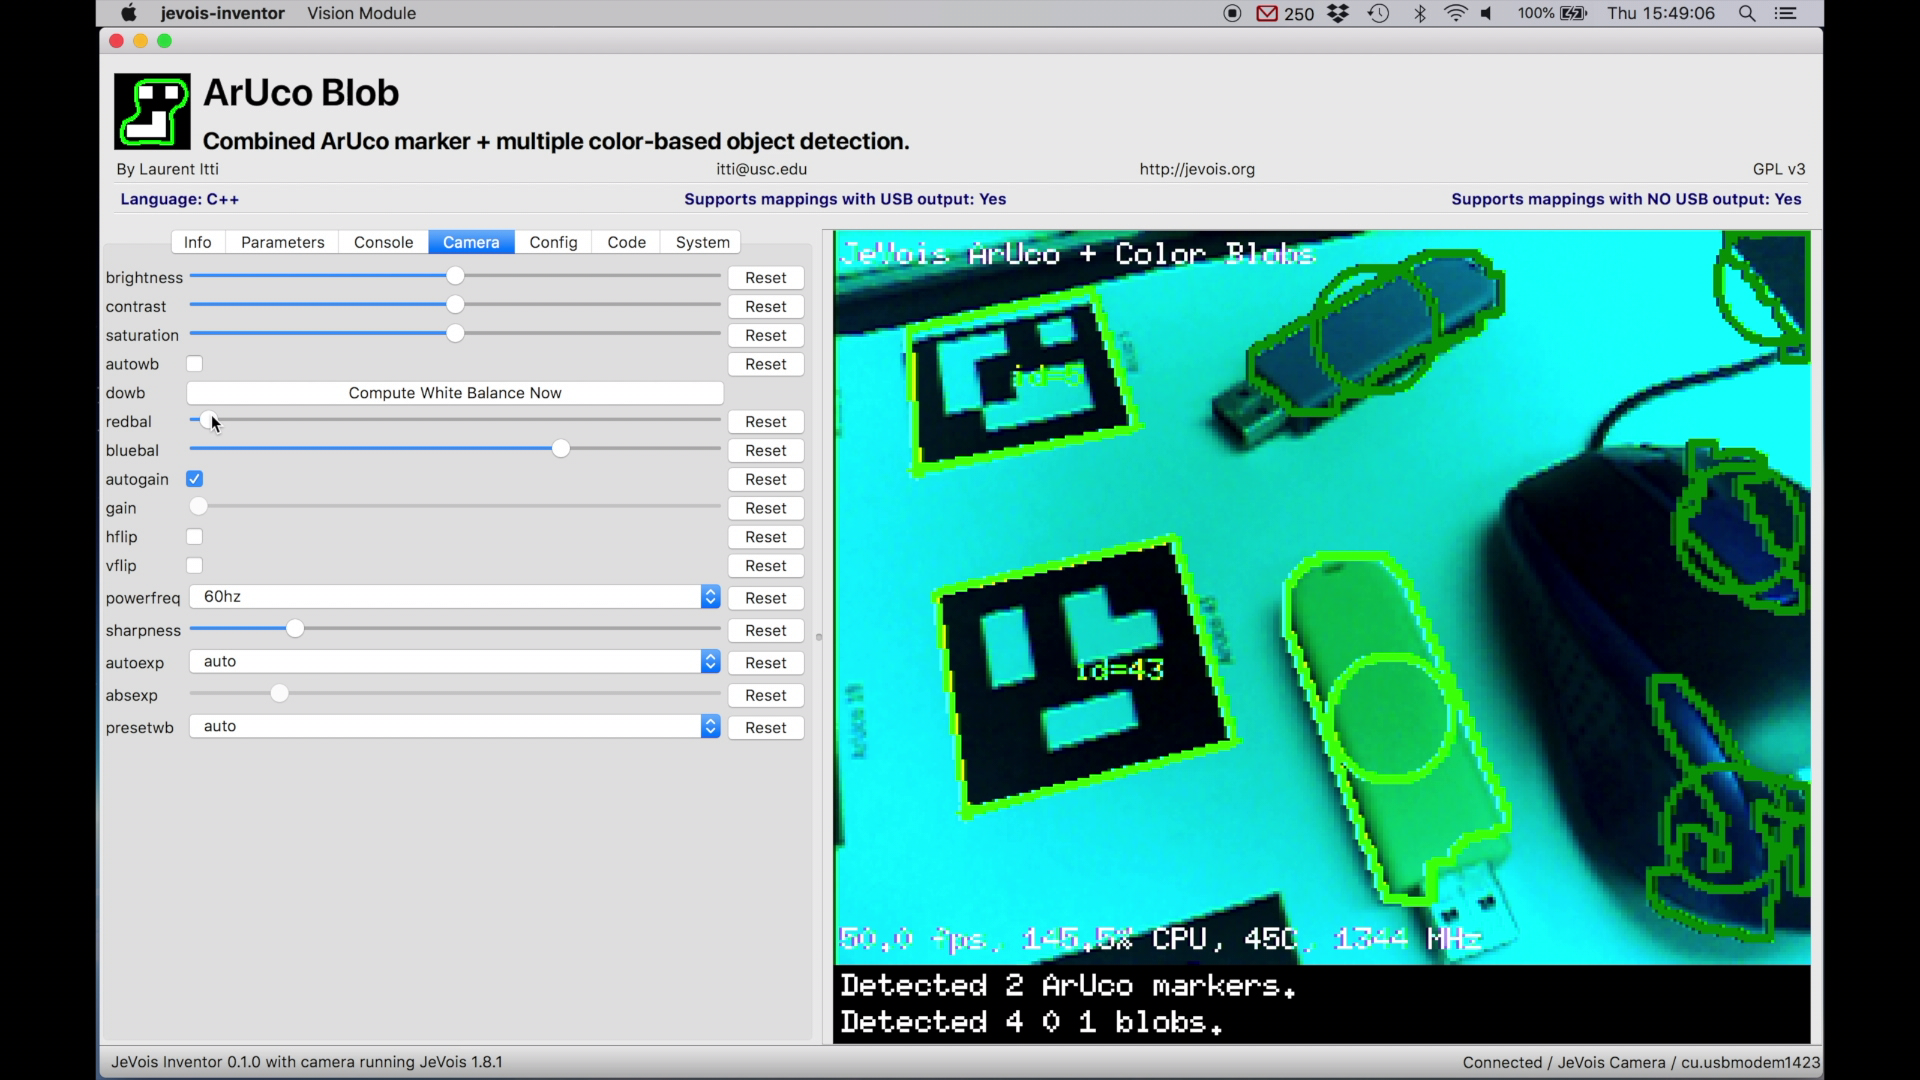Click the redbal slider handle
The height and width of the screenshot is (1080, 1920).
click(208, 420)
